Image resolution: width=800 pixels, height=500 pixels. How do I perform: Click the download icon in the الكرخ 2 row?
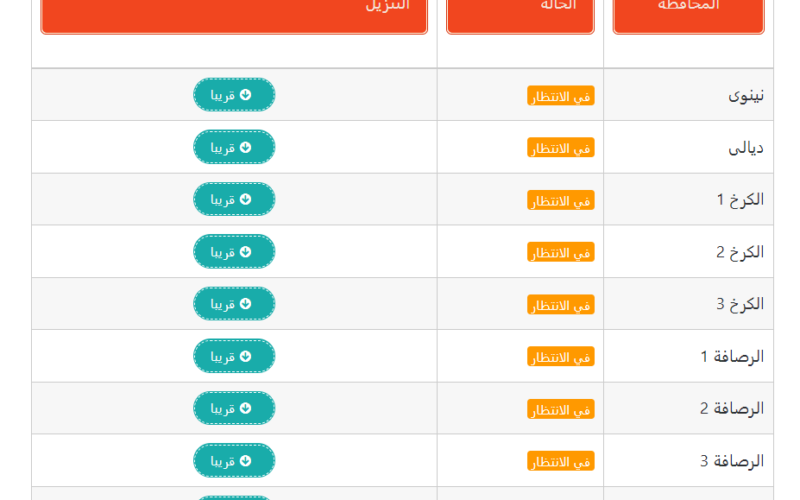[245, 252]
